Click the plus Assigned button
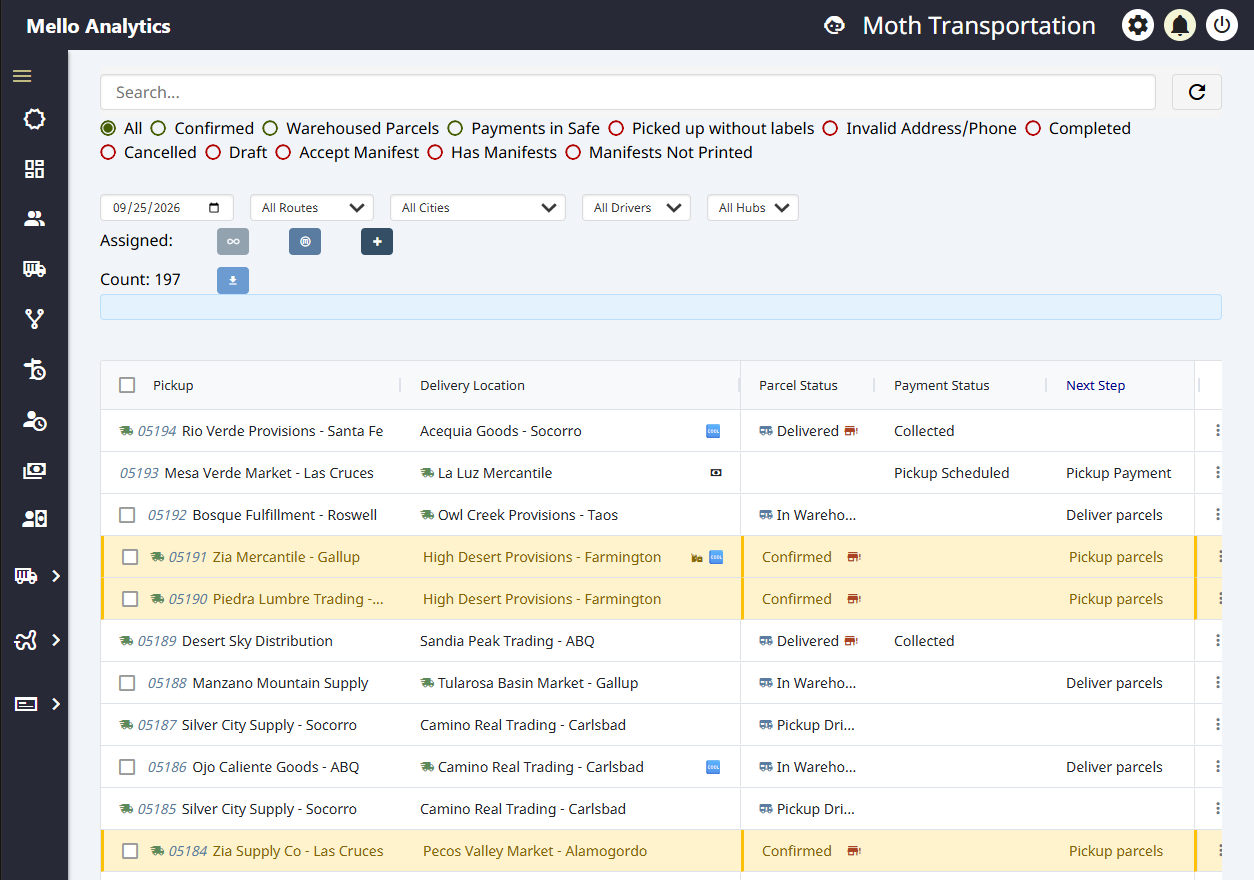This screenshot has height=880, width=1254. click(377, 241)
